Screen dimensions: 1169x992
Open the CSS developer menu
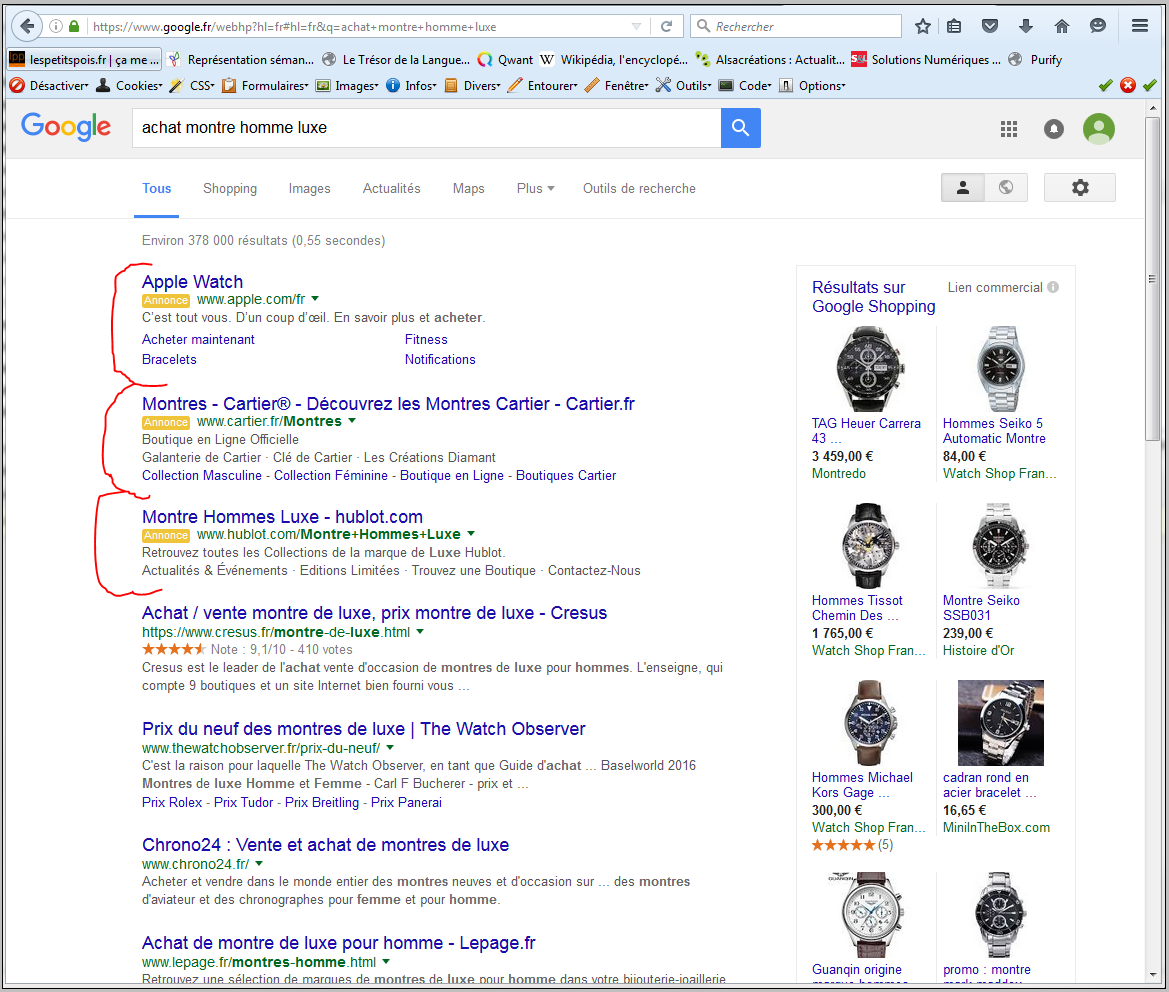(192, 86)
